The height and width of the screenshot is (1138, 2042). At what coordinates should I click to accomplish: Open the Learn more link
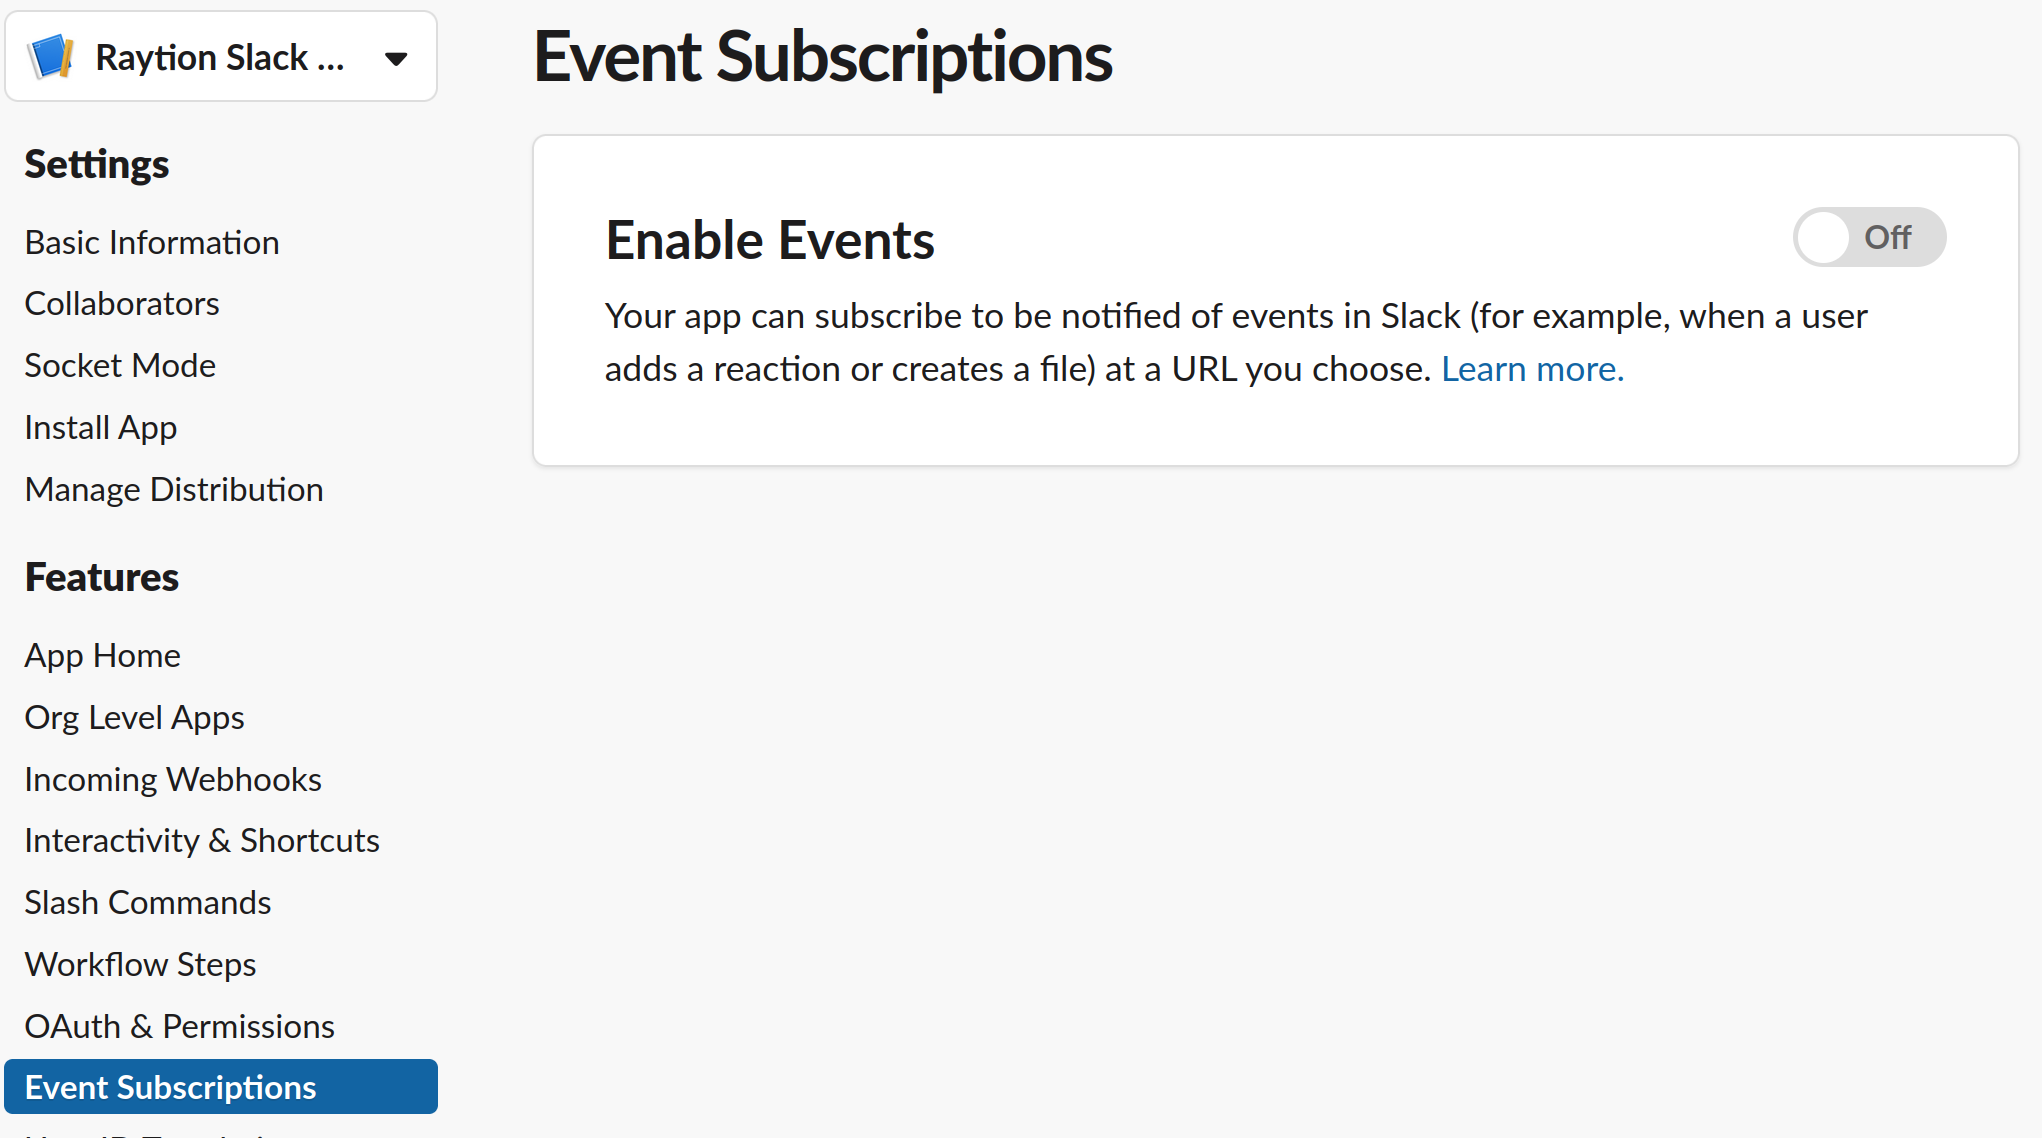click(x=1530, y=368)
